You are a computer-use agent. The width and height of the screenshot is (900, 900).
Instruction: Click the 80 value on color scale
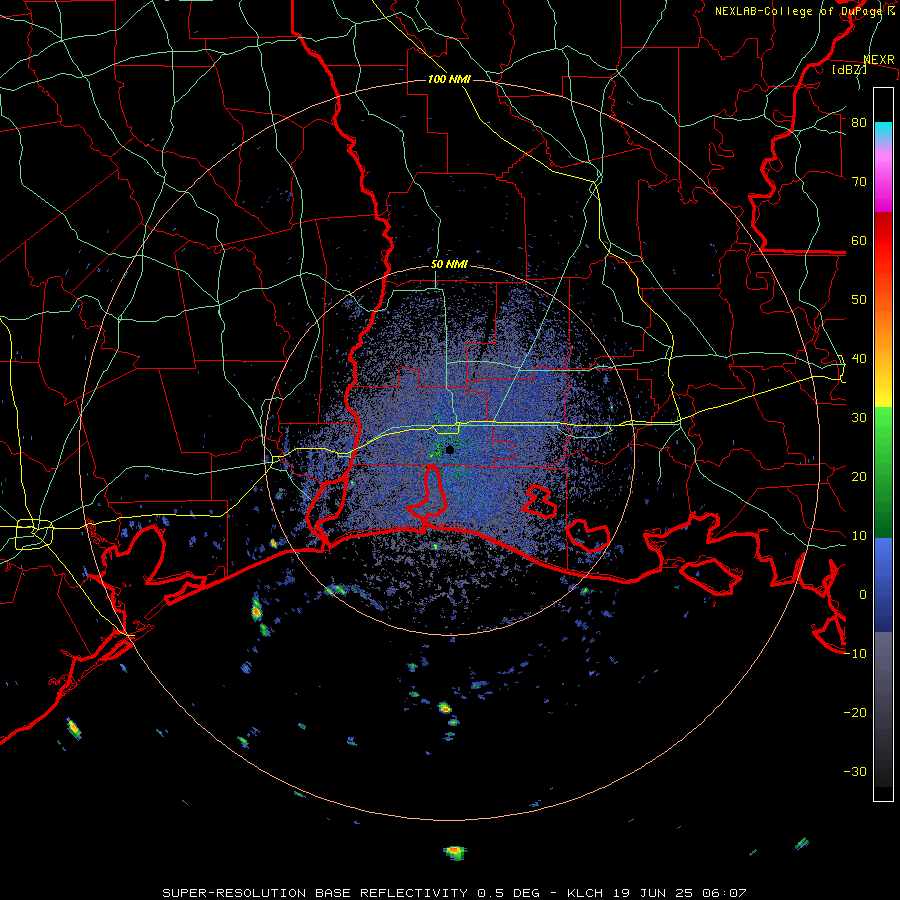(x=859, y=123)
